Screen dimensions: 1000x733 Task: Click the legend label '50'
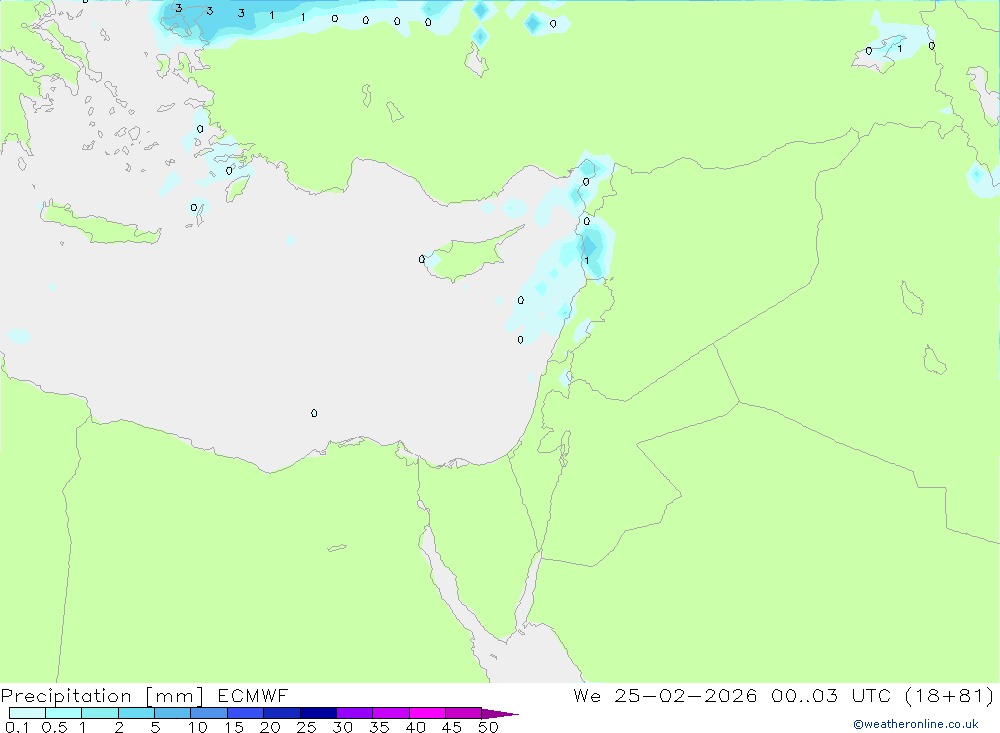click(488, 727)
